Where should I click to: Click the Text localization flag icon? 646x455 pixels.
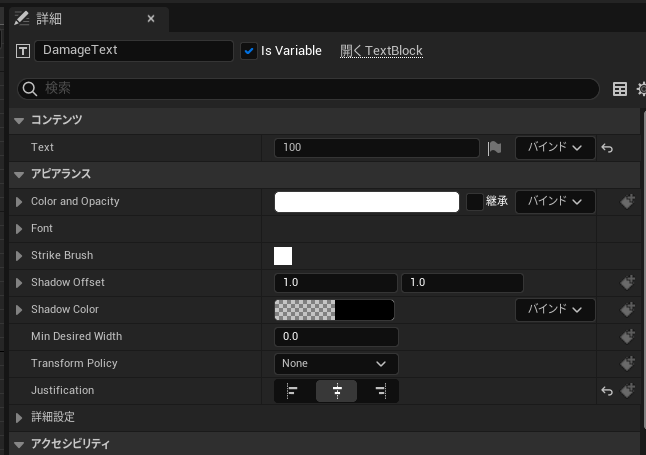(494, 148)
